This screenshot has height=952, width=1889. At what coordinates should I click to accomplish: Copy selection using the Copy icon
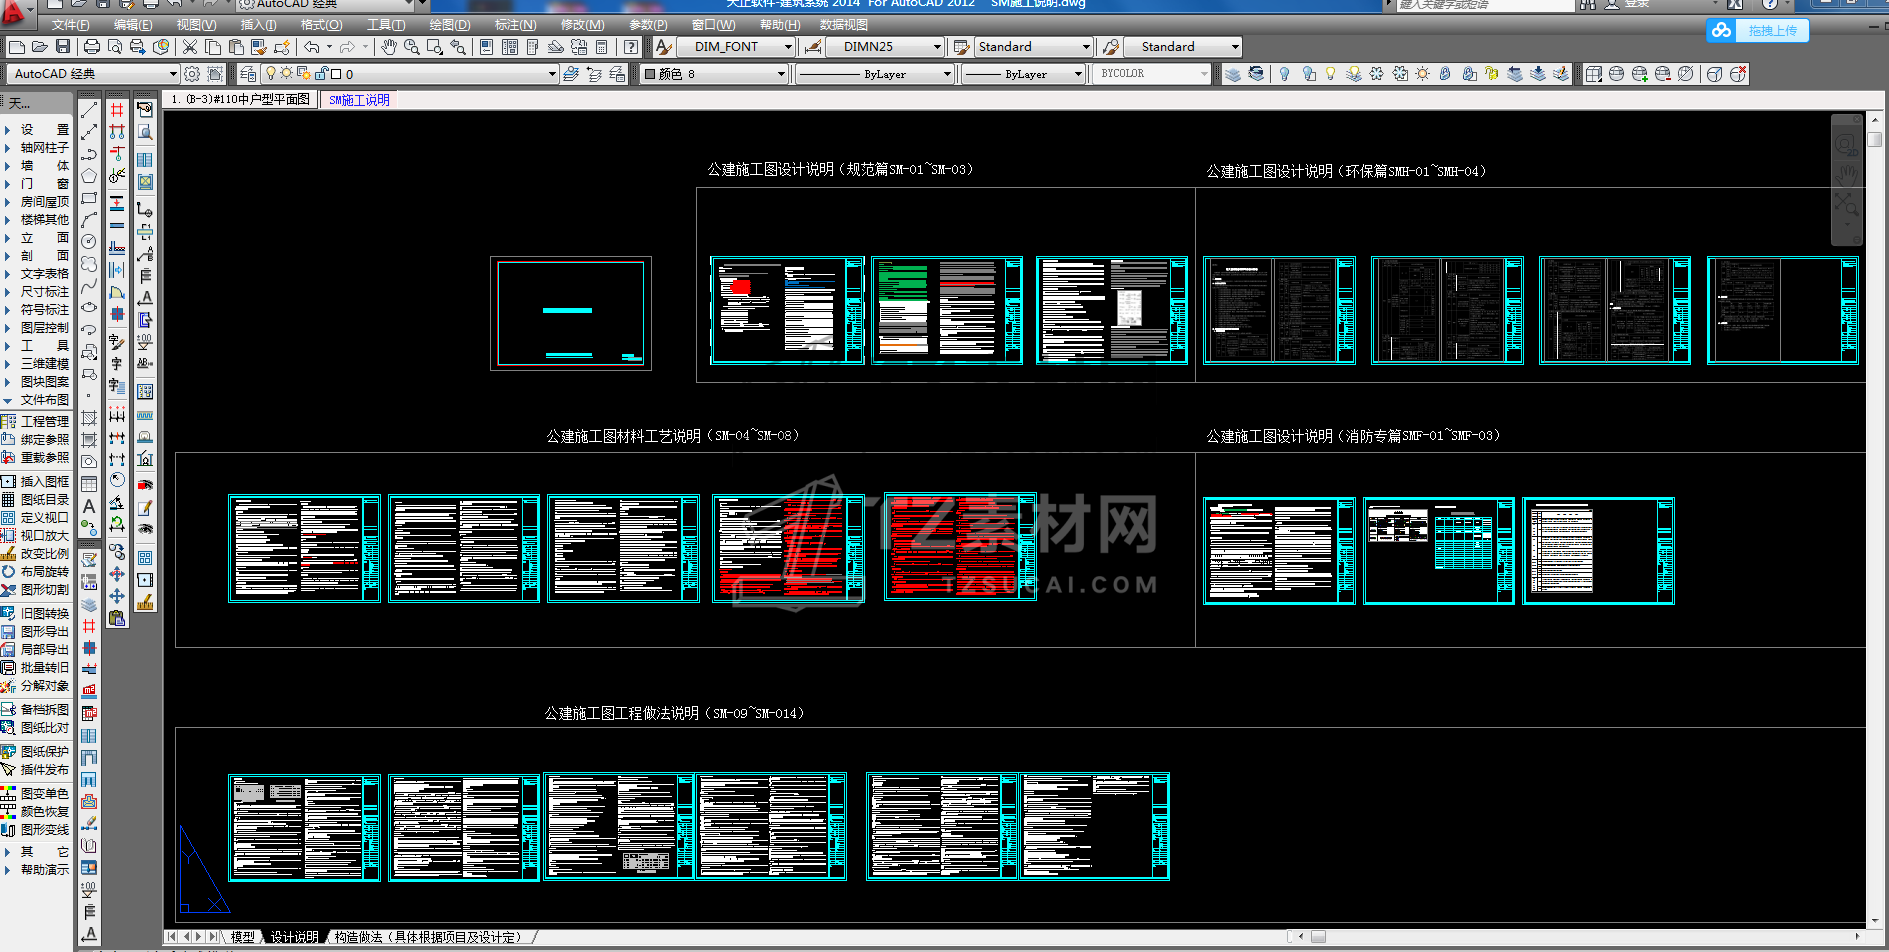213,47
